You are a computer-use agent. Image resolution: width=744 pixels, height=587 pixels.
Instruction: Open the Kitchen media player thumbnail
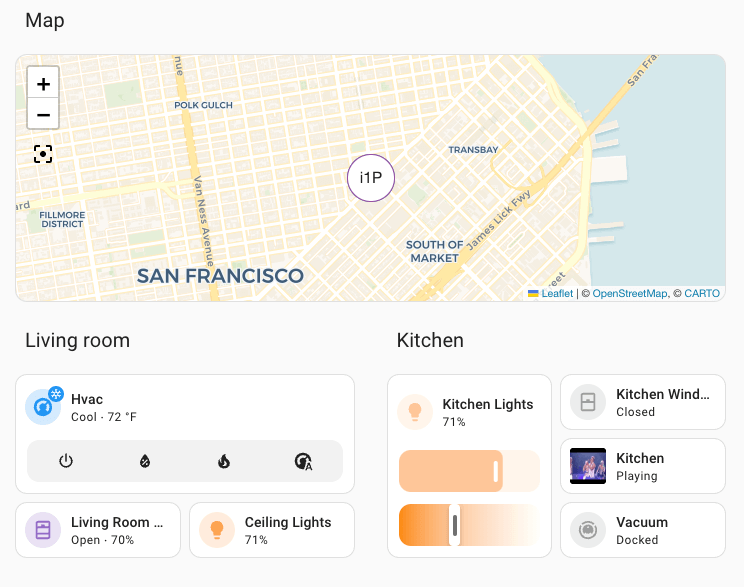588,466
